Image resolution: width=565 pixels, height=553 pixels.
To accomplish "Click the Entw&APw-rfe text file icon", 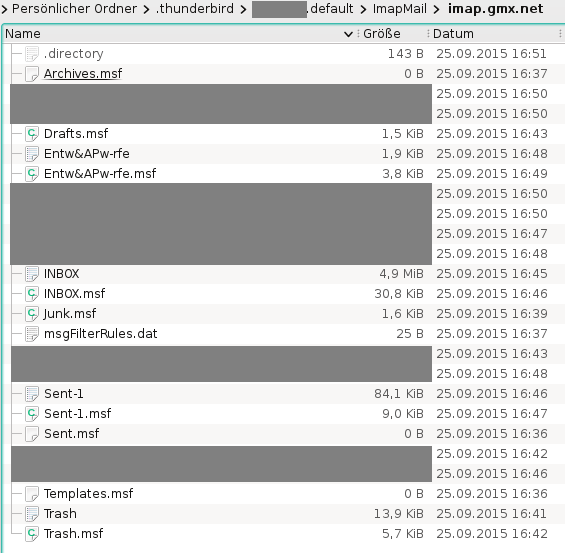I will (32, 154).
